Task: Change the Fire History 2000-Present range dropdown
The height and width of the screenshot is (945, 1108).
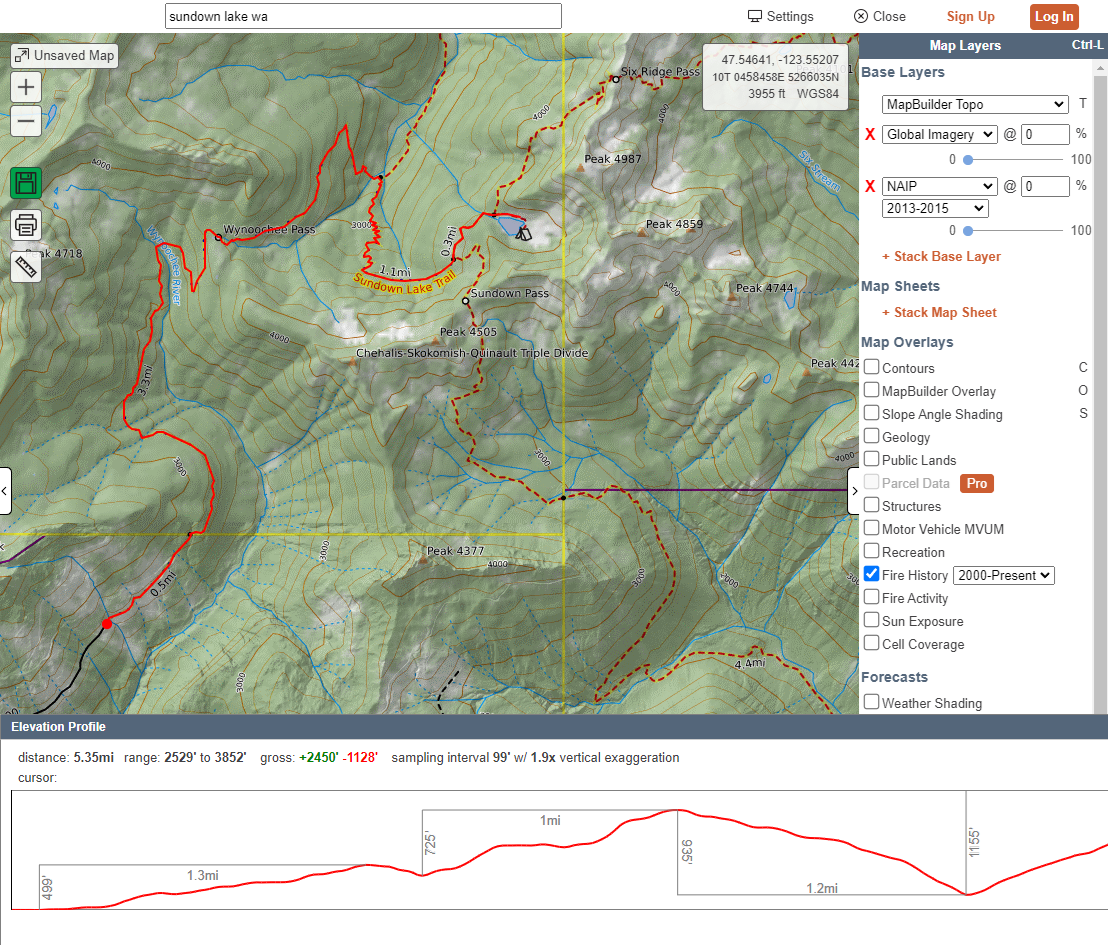Action: coord(1004,575)
